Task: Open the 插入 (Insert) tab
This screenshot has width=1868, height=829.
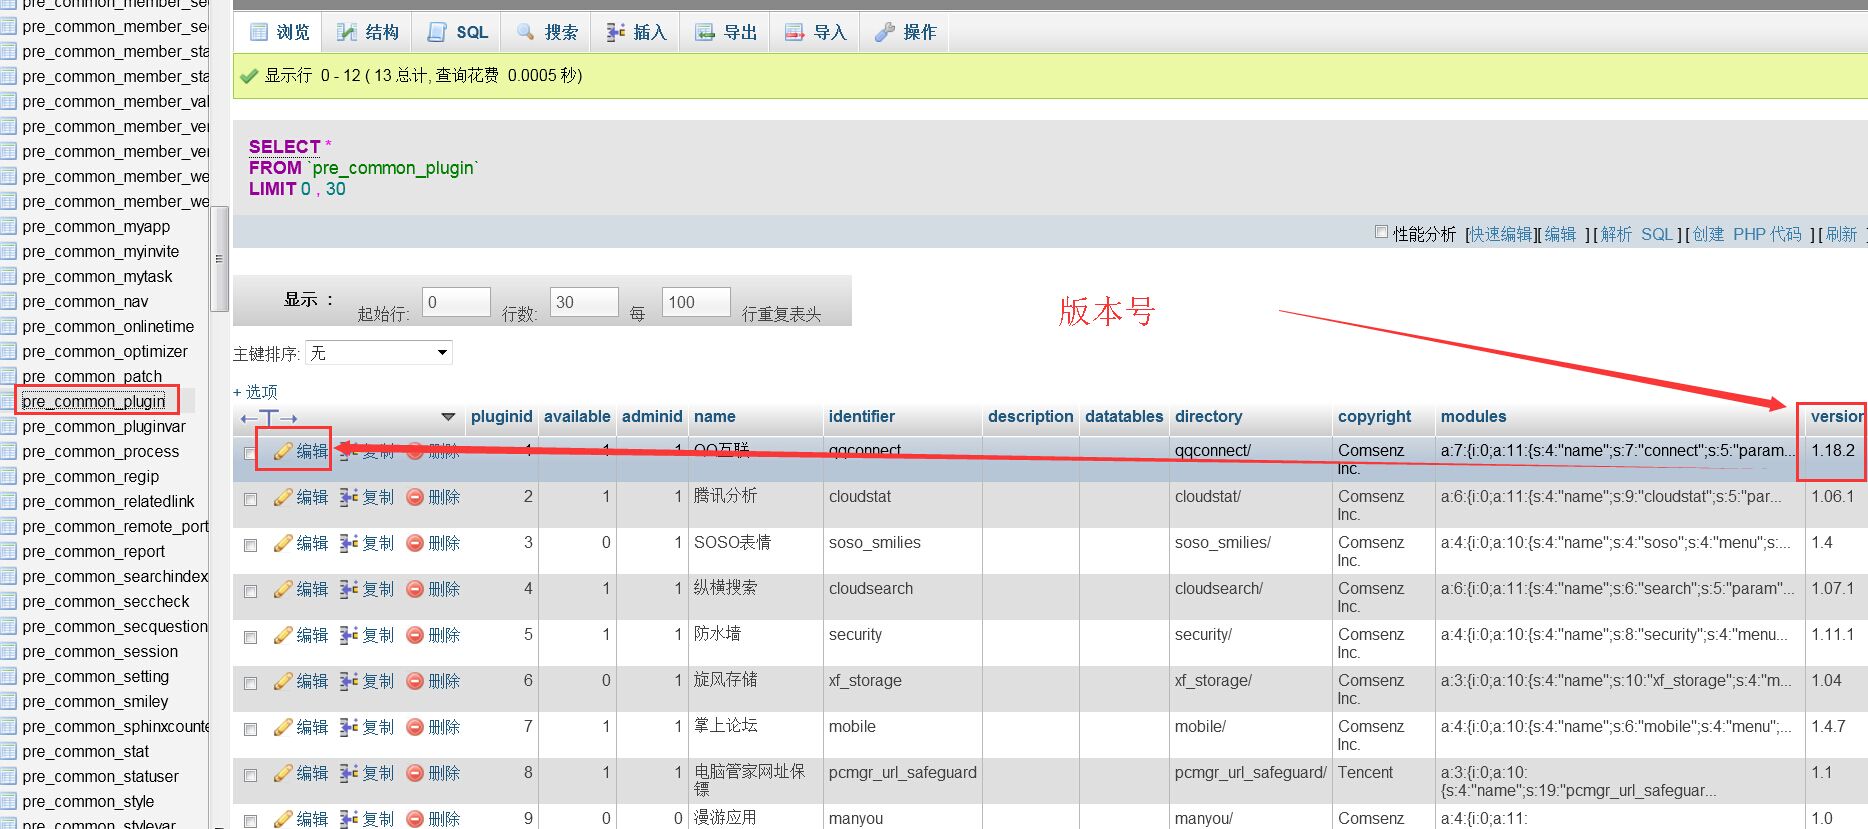Action: click(x=636, y=32)
